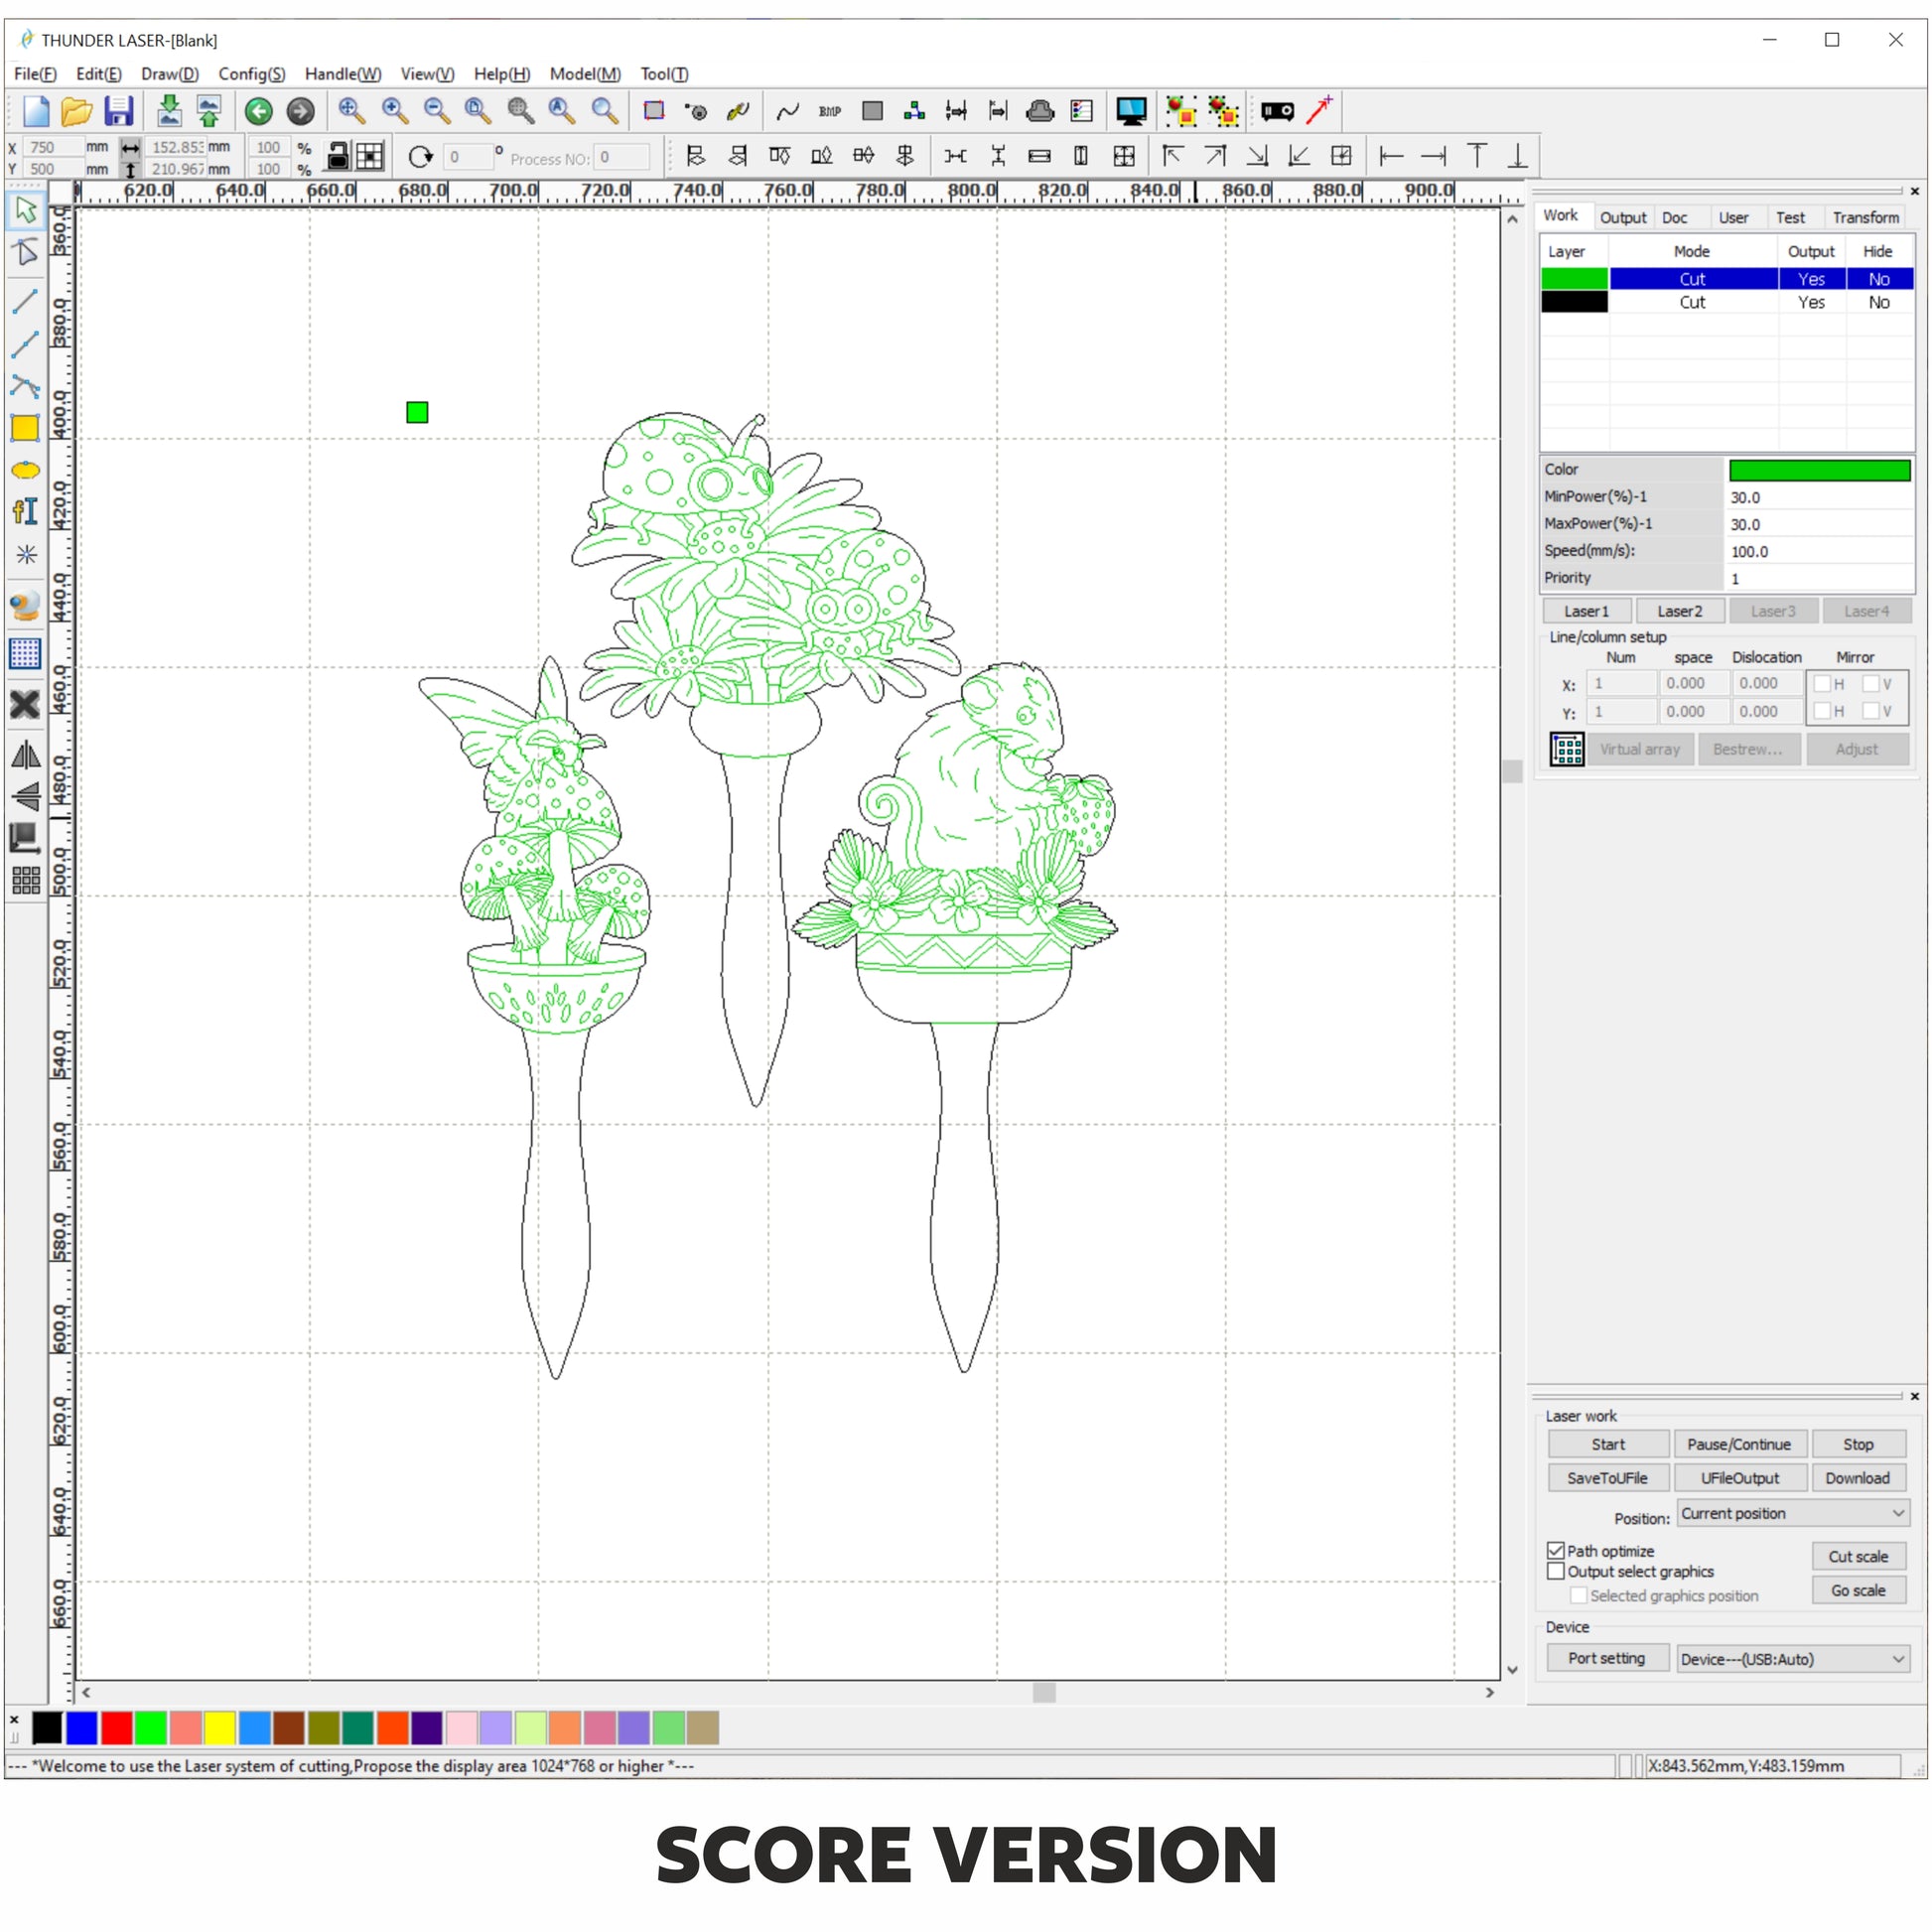The width and height of the screenshot is (1932, 1932).
Task: Select the ellipse draw tool
Action: pos(25,470)
